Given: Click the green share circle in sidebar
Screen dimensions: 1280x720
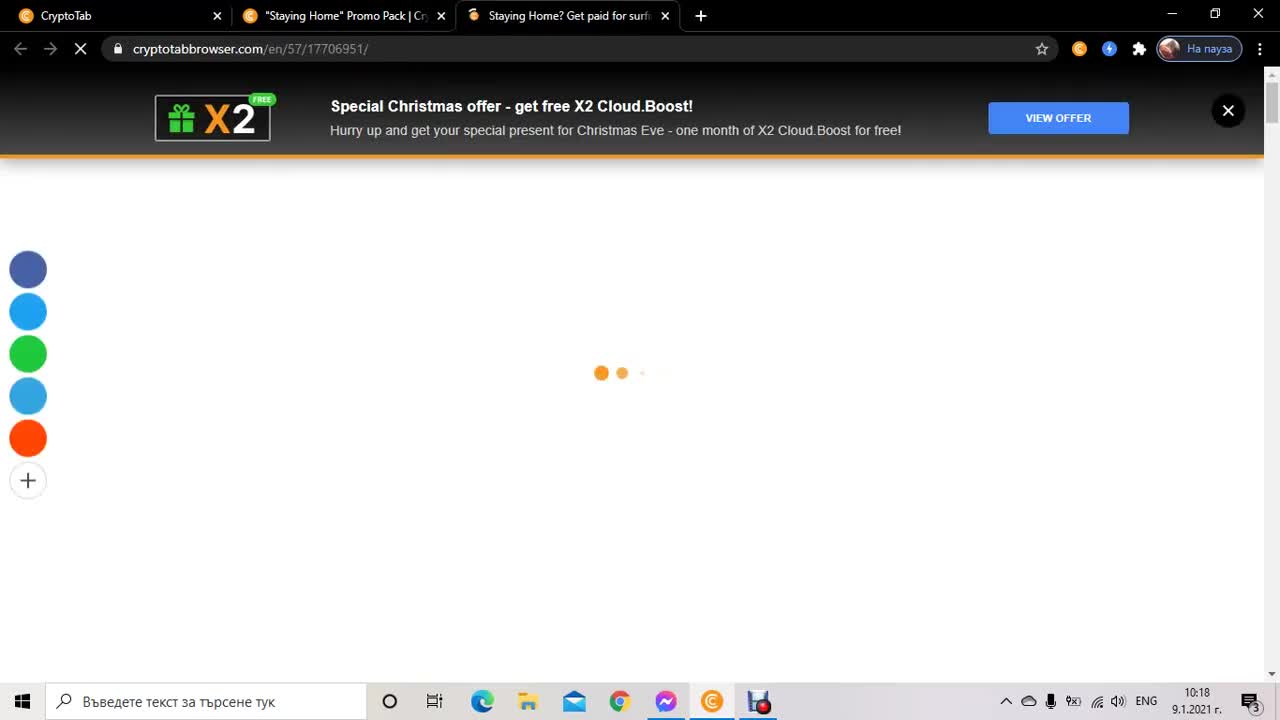Looking at the screenshot, I should (x=28, y=354).
